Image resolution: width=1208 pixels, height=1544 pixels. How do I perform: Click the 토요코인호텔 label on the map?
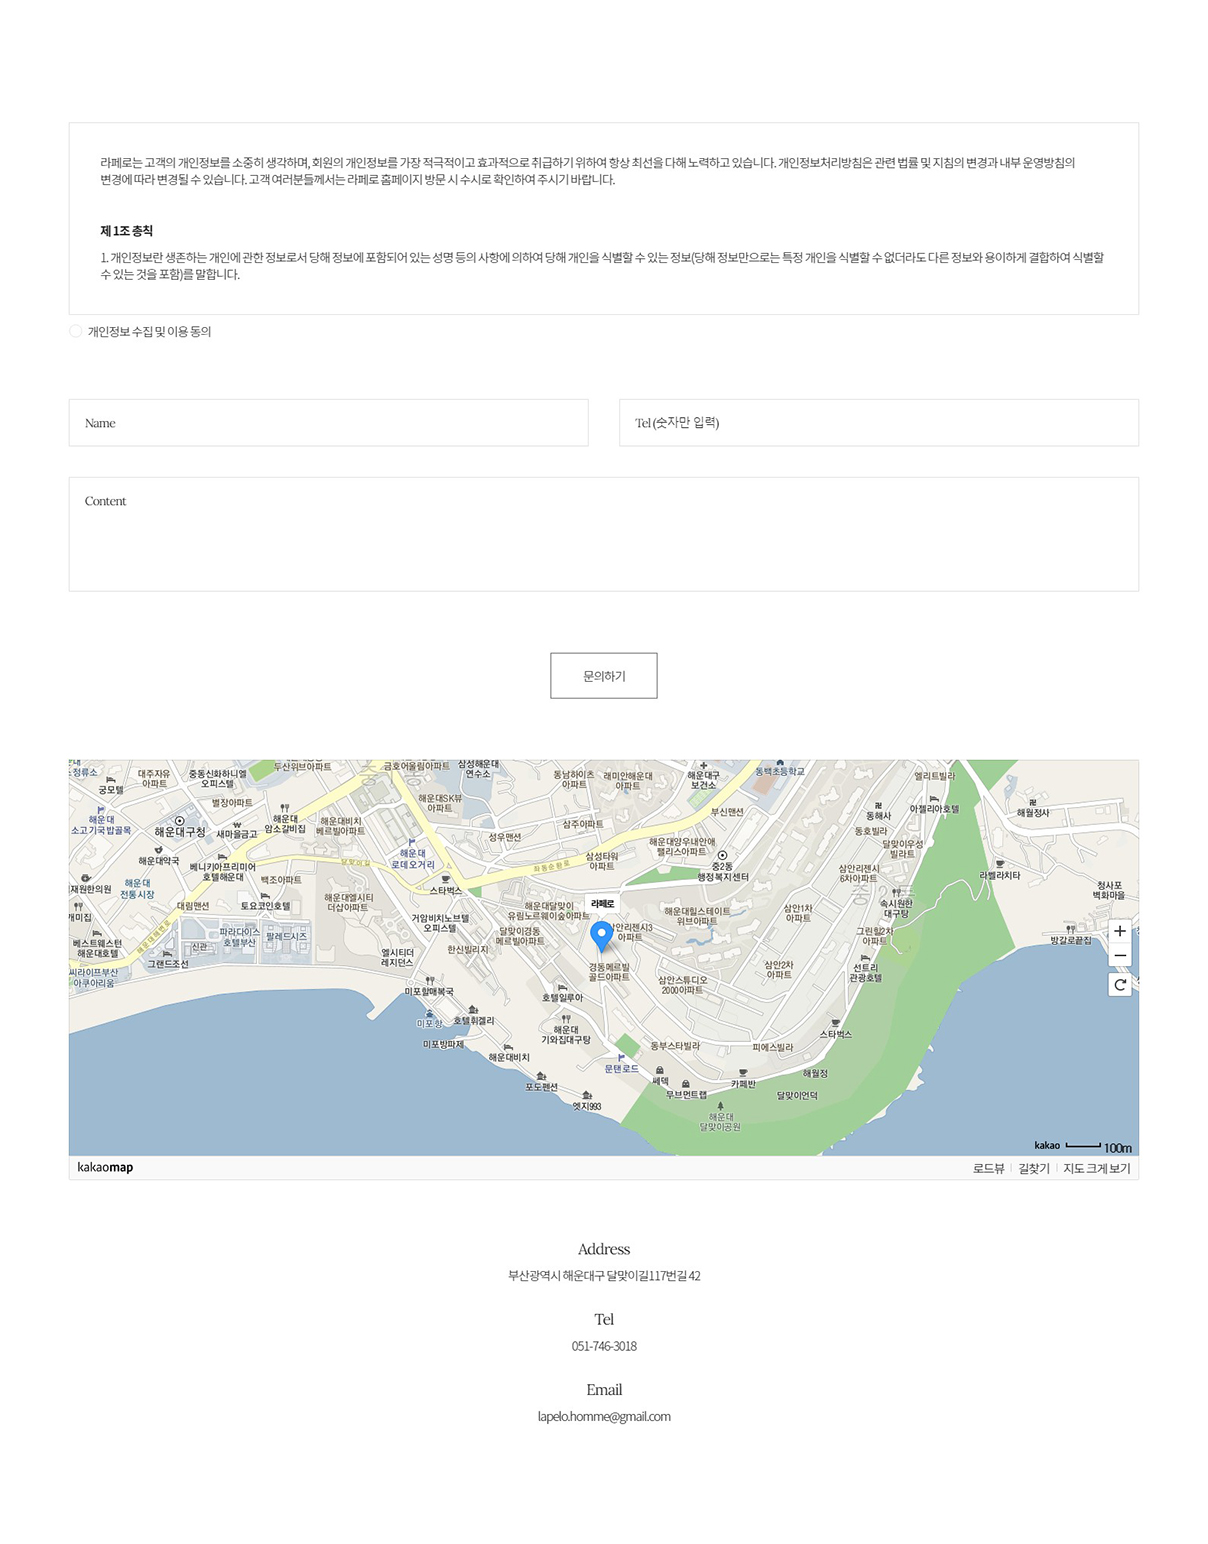265,906
